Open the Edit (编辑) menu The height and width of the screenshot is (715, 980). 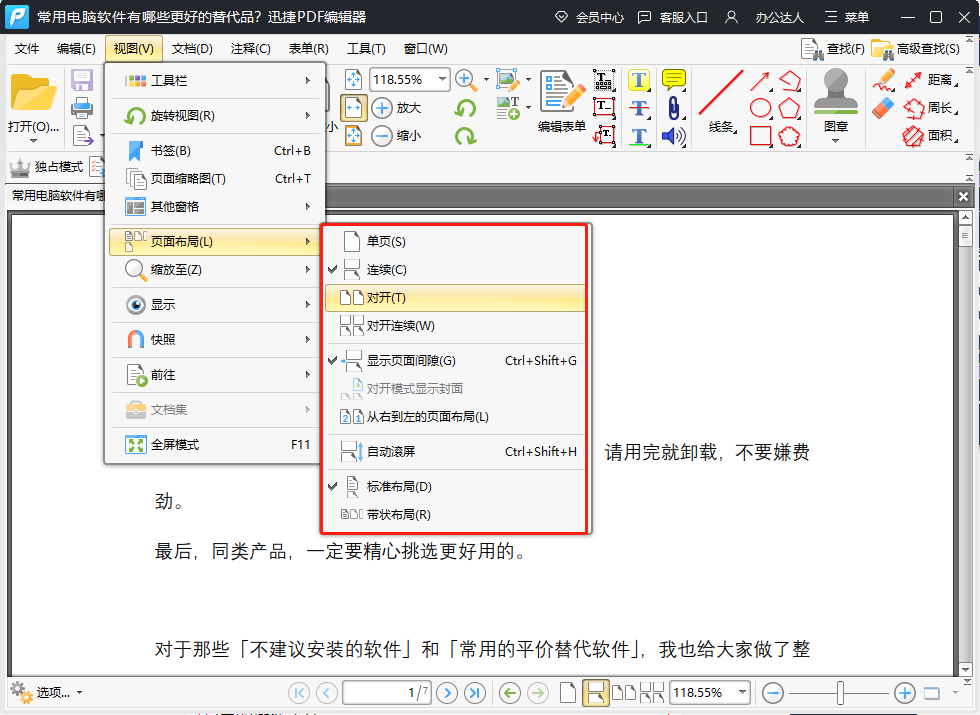click(76, 49)
